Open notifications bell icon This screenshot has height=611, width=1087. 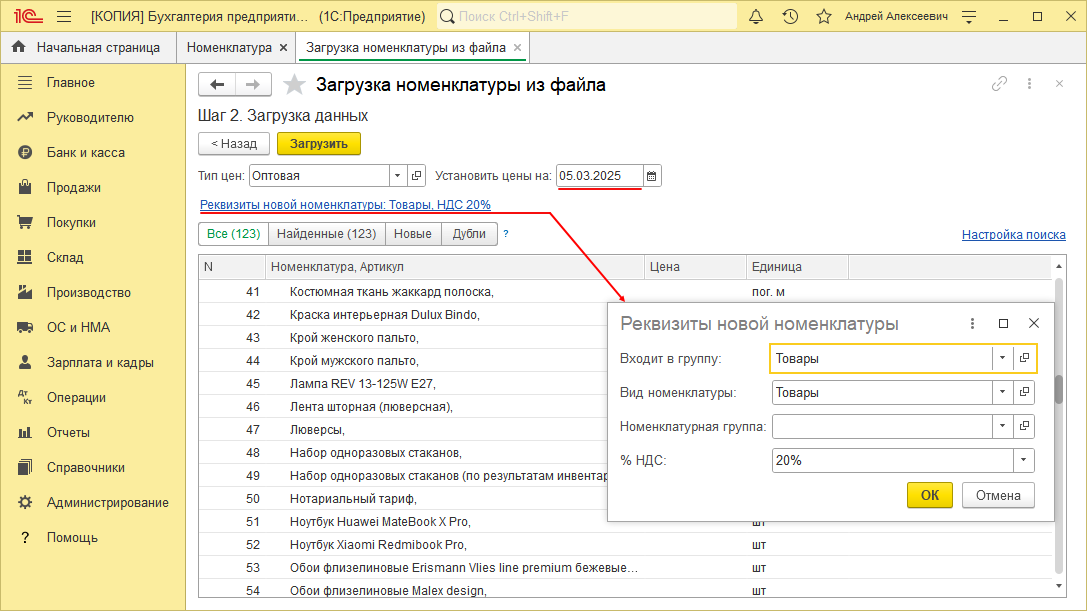pyautogui.click(x=756, y=17)
